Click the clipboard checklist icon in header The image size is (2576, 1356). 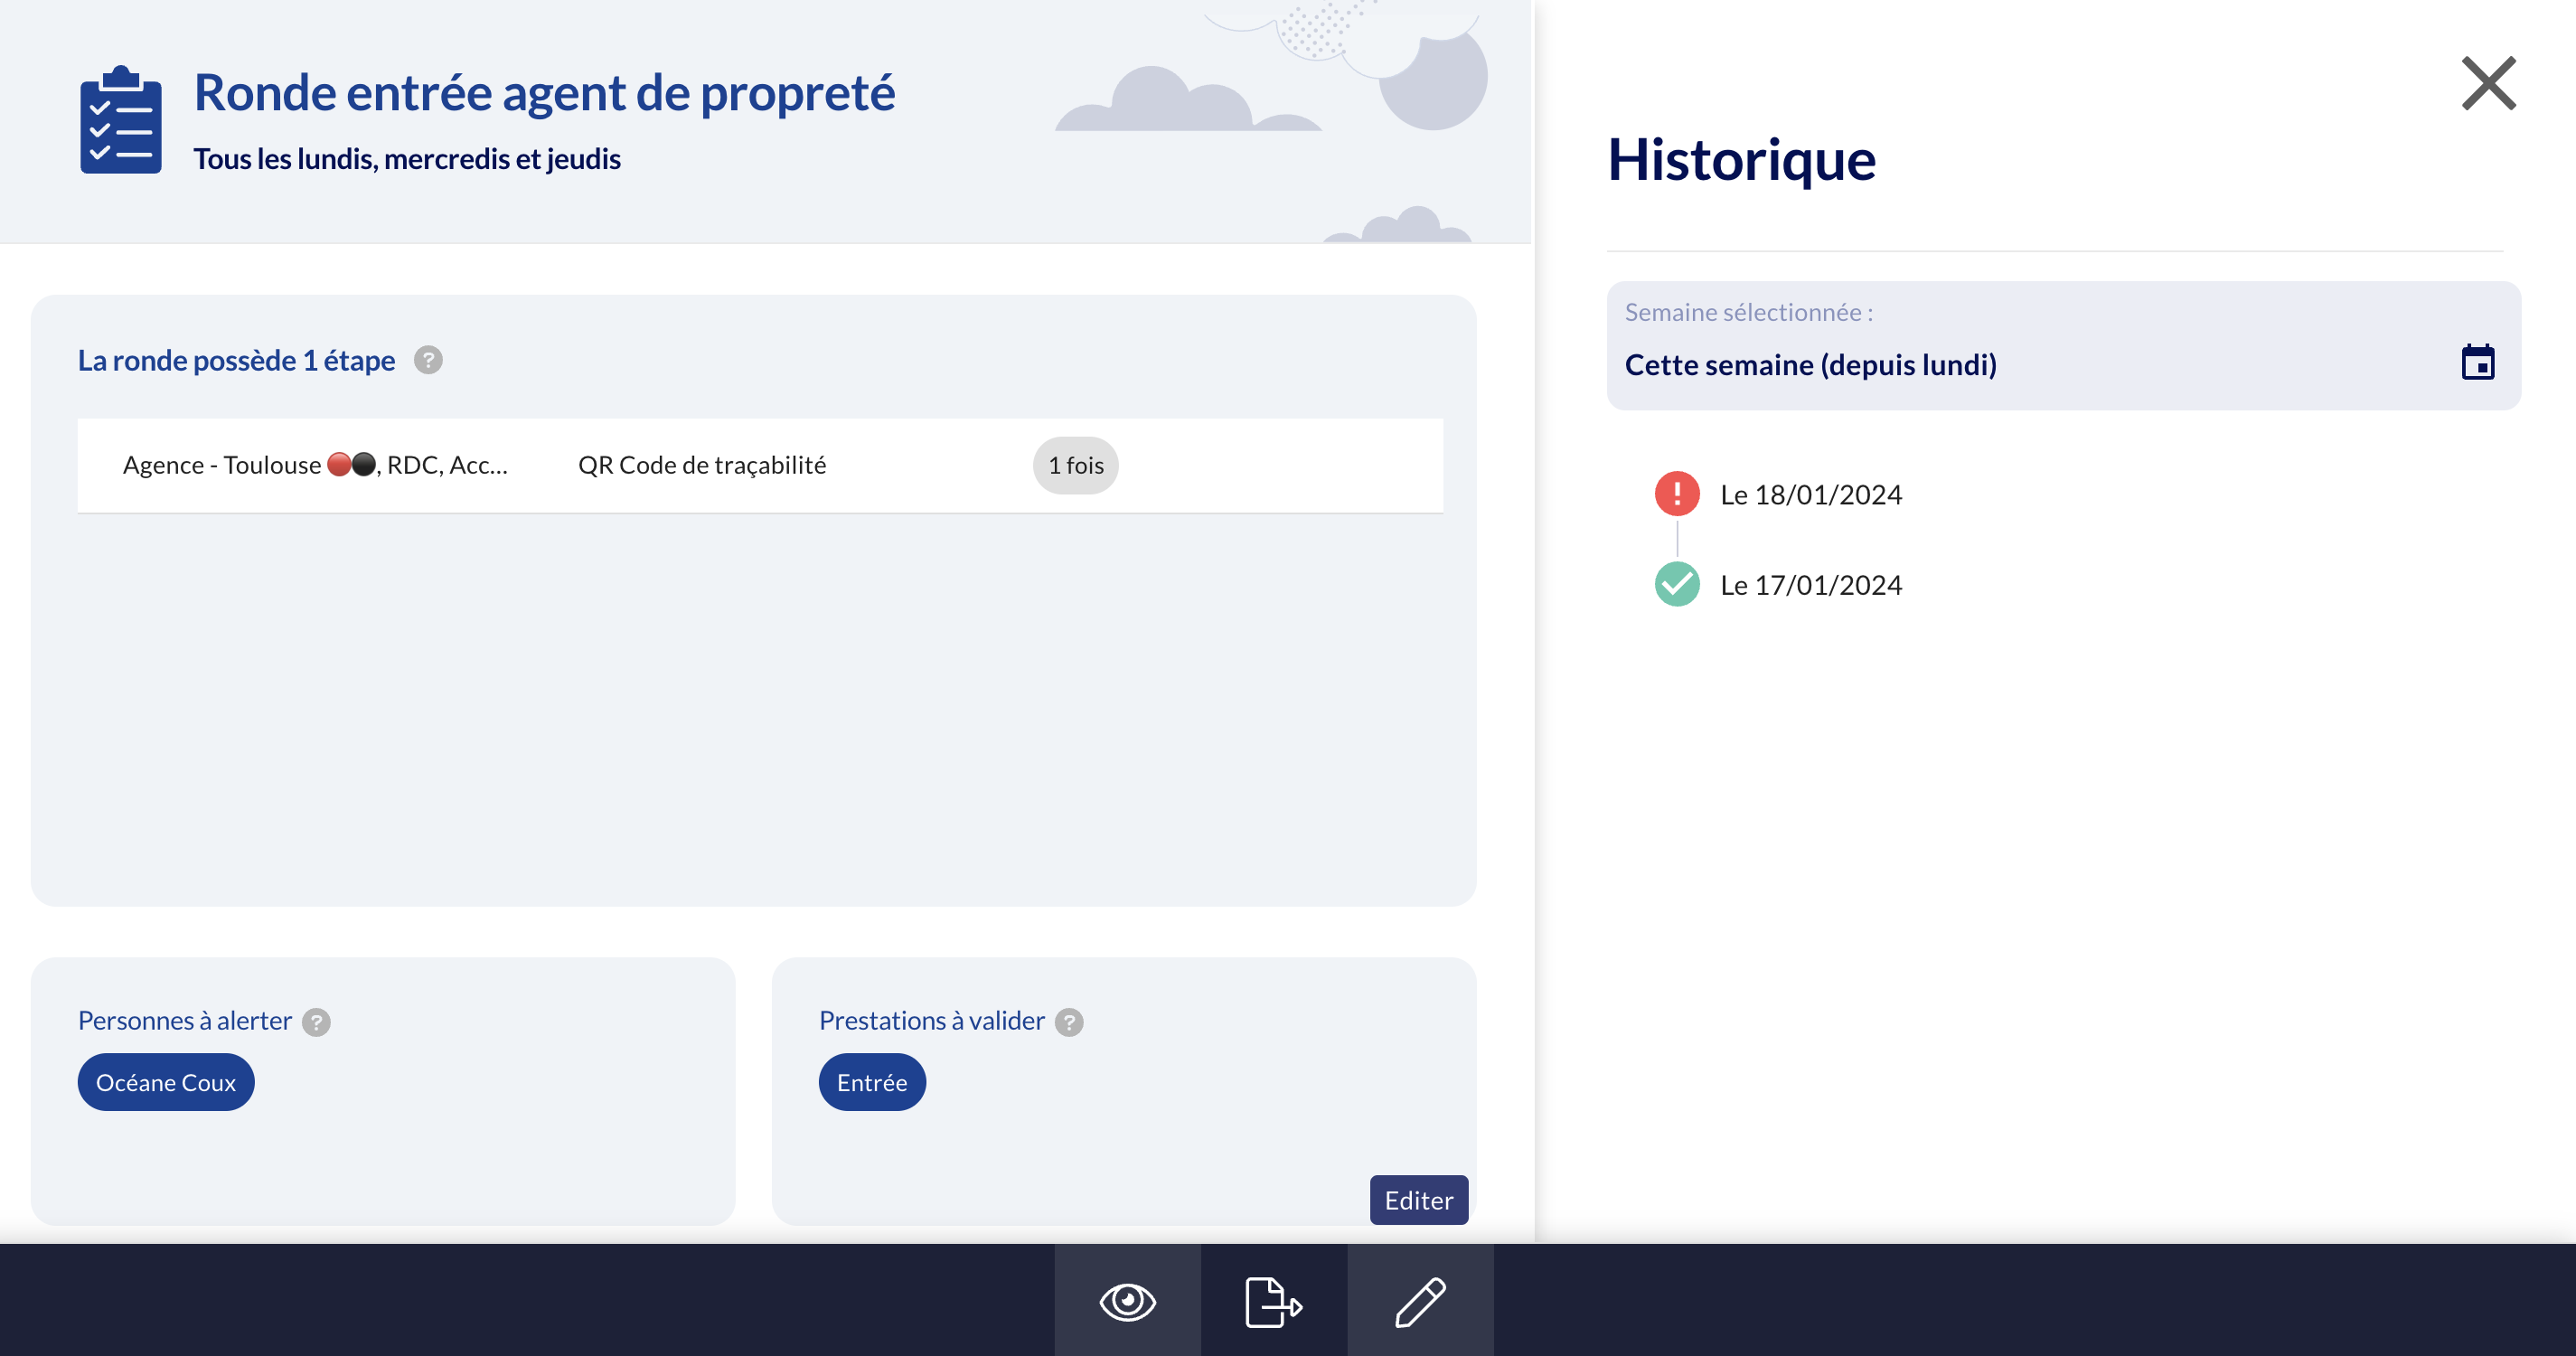[121, 120]
